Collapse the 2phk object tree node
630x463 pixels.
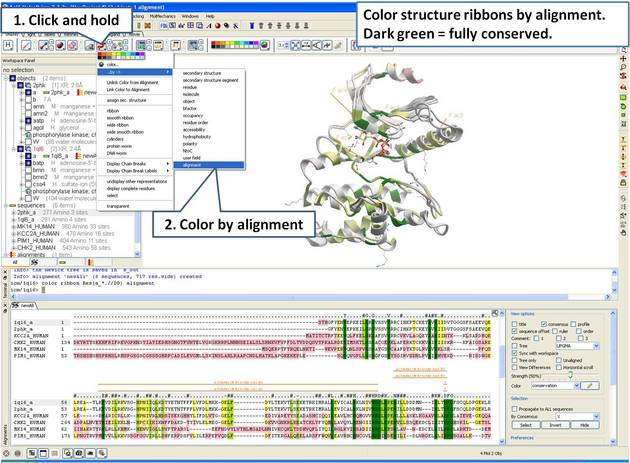tap(13, 85)
